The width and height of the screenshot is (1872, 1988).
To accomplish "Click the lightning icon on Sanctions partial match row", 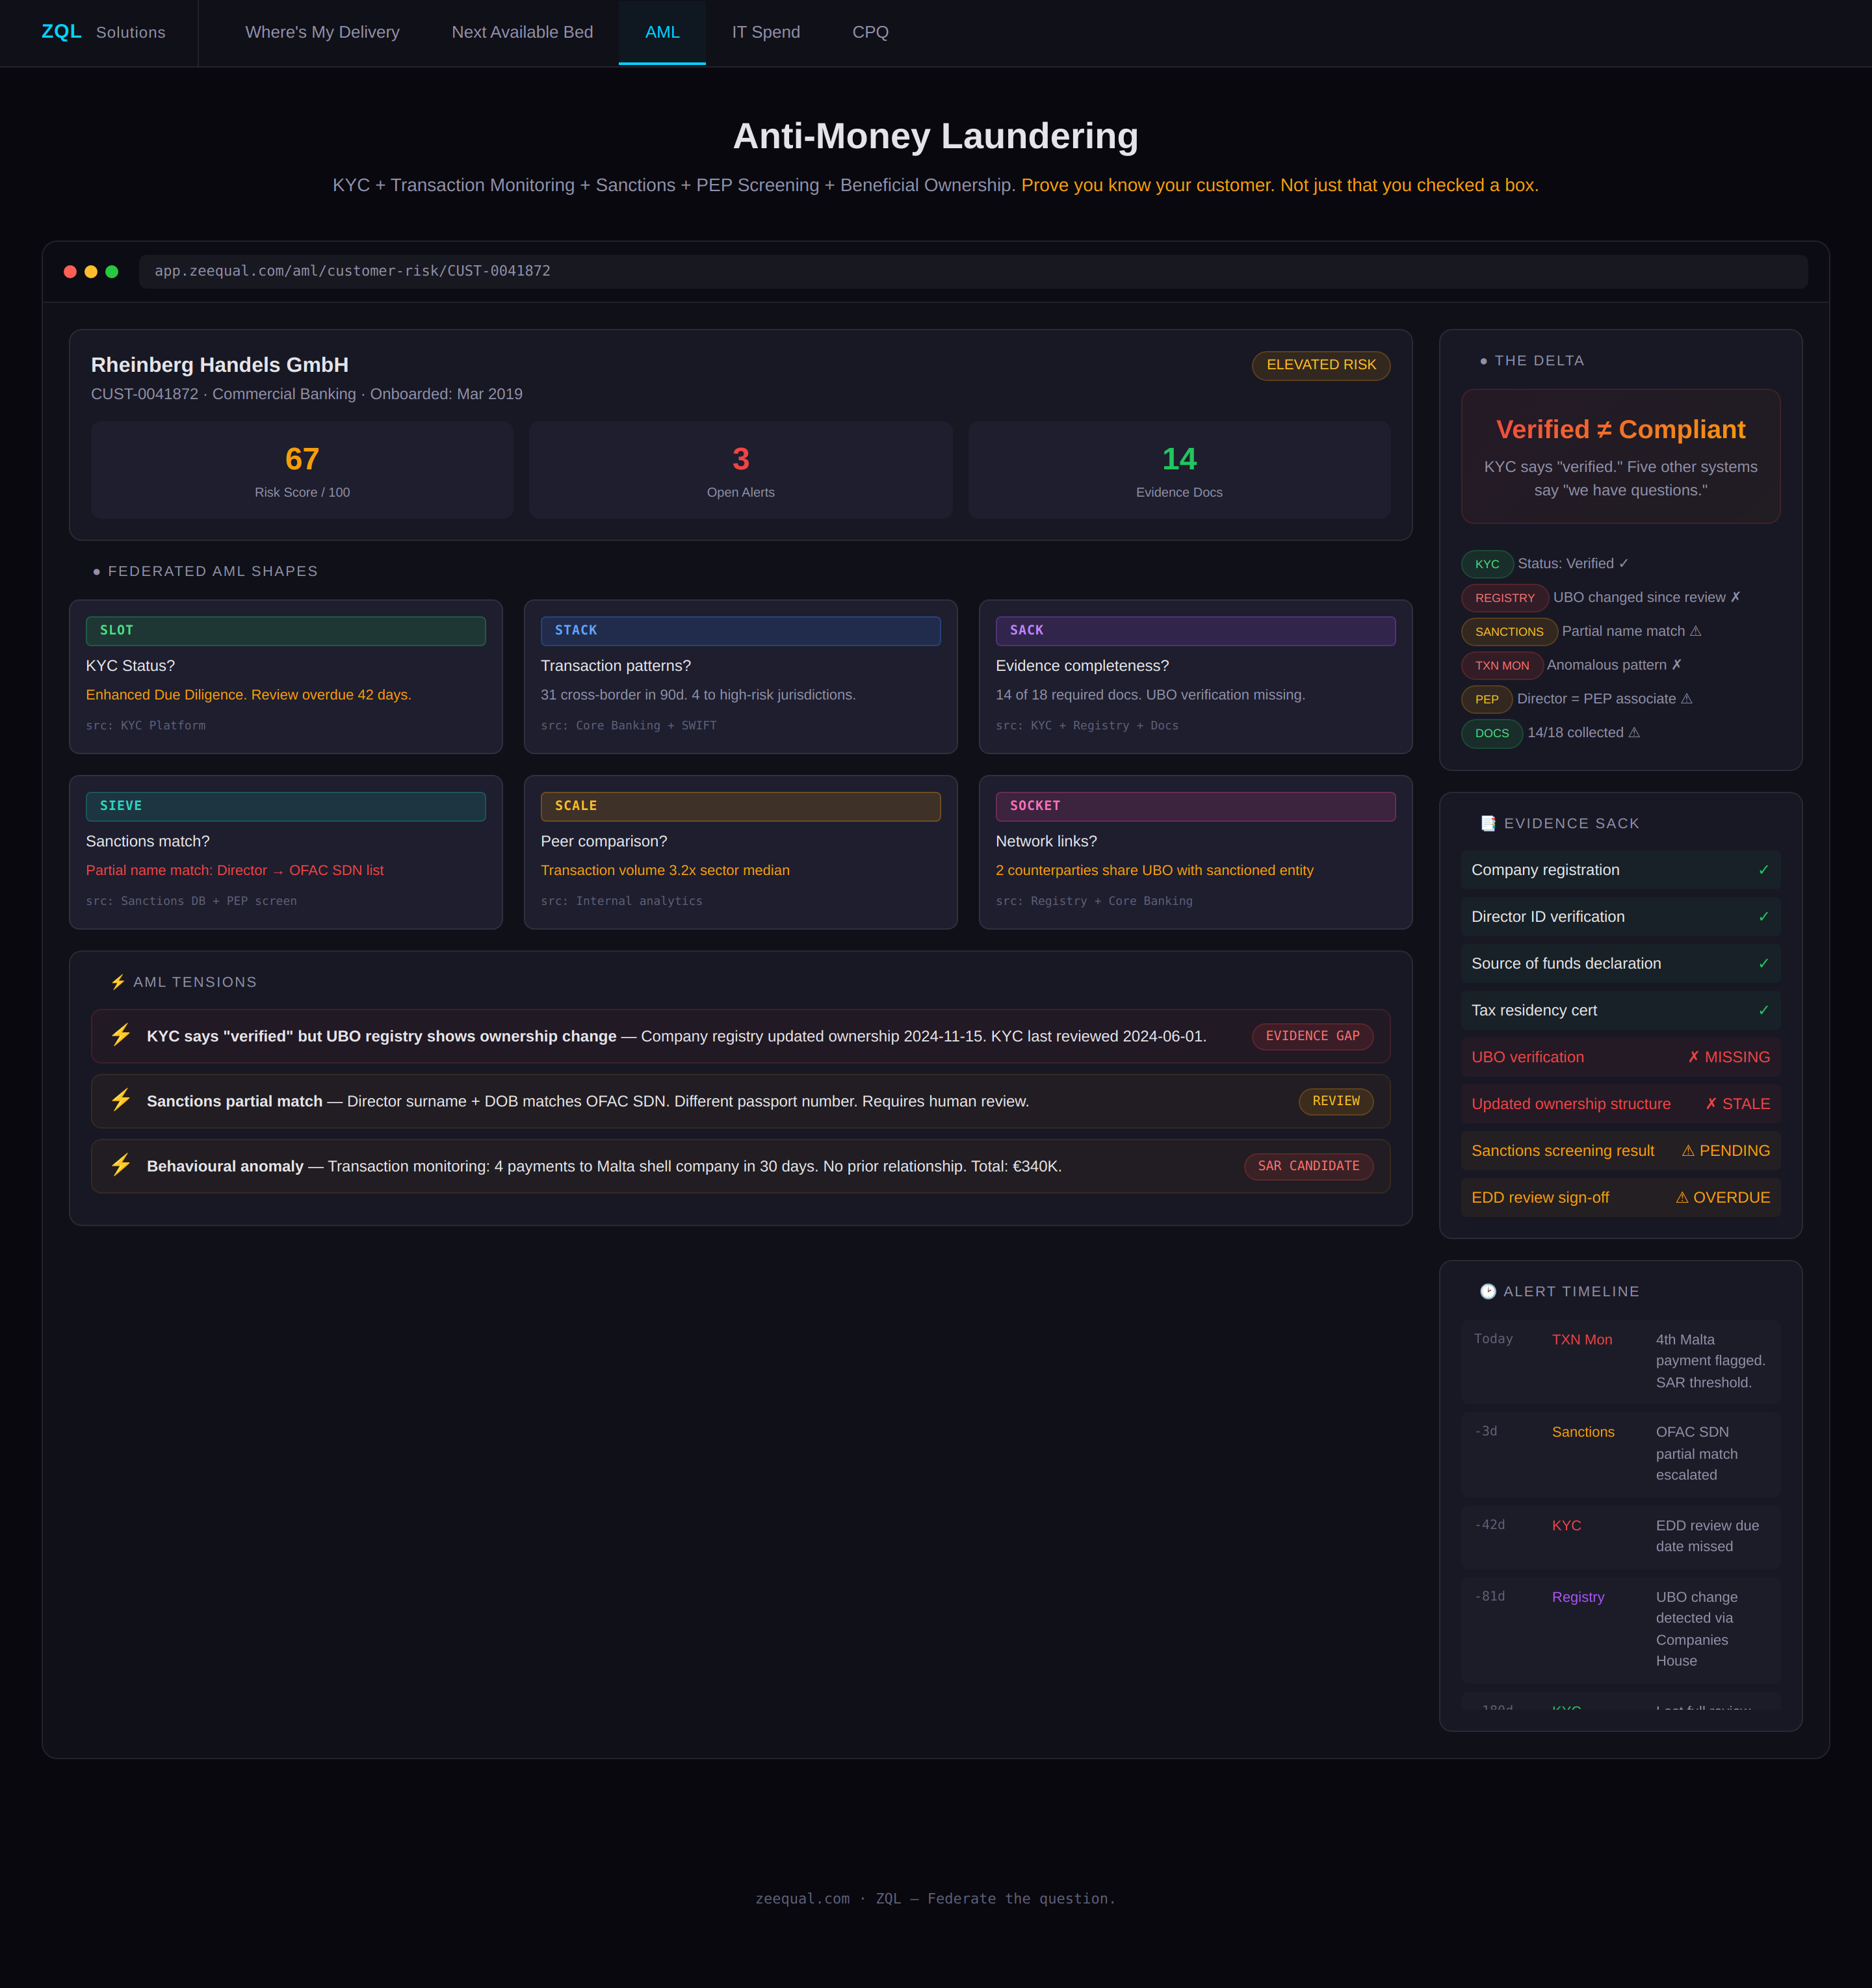I will [x=121, y=1100].
